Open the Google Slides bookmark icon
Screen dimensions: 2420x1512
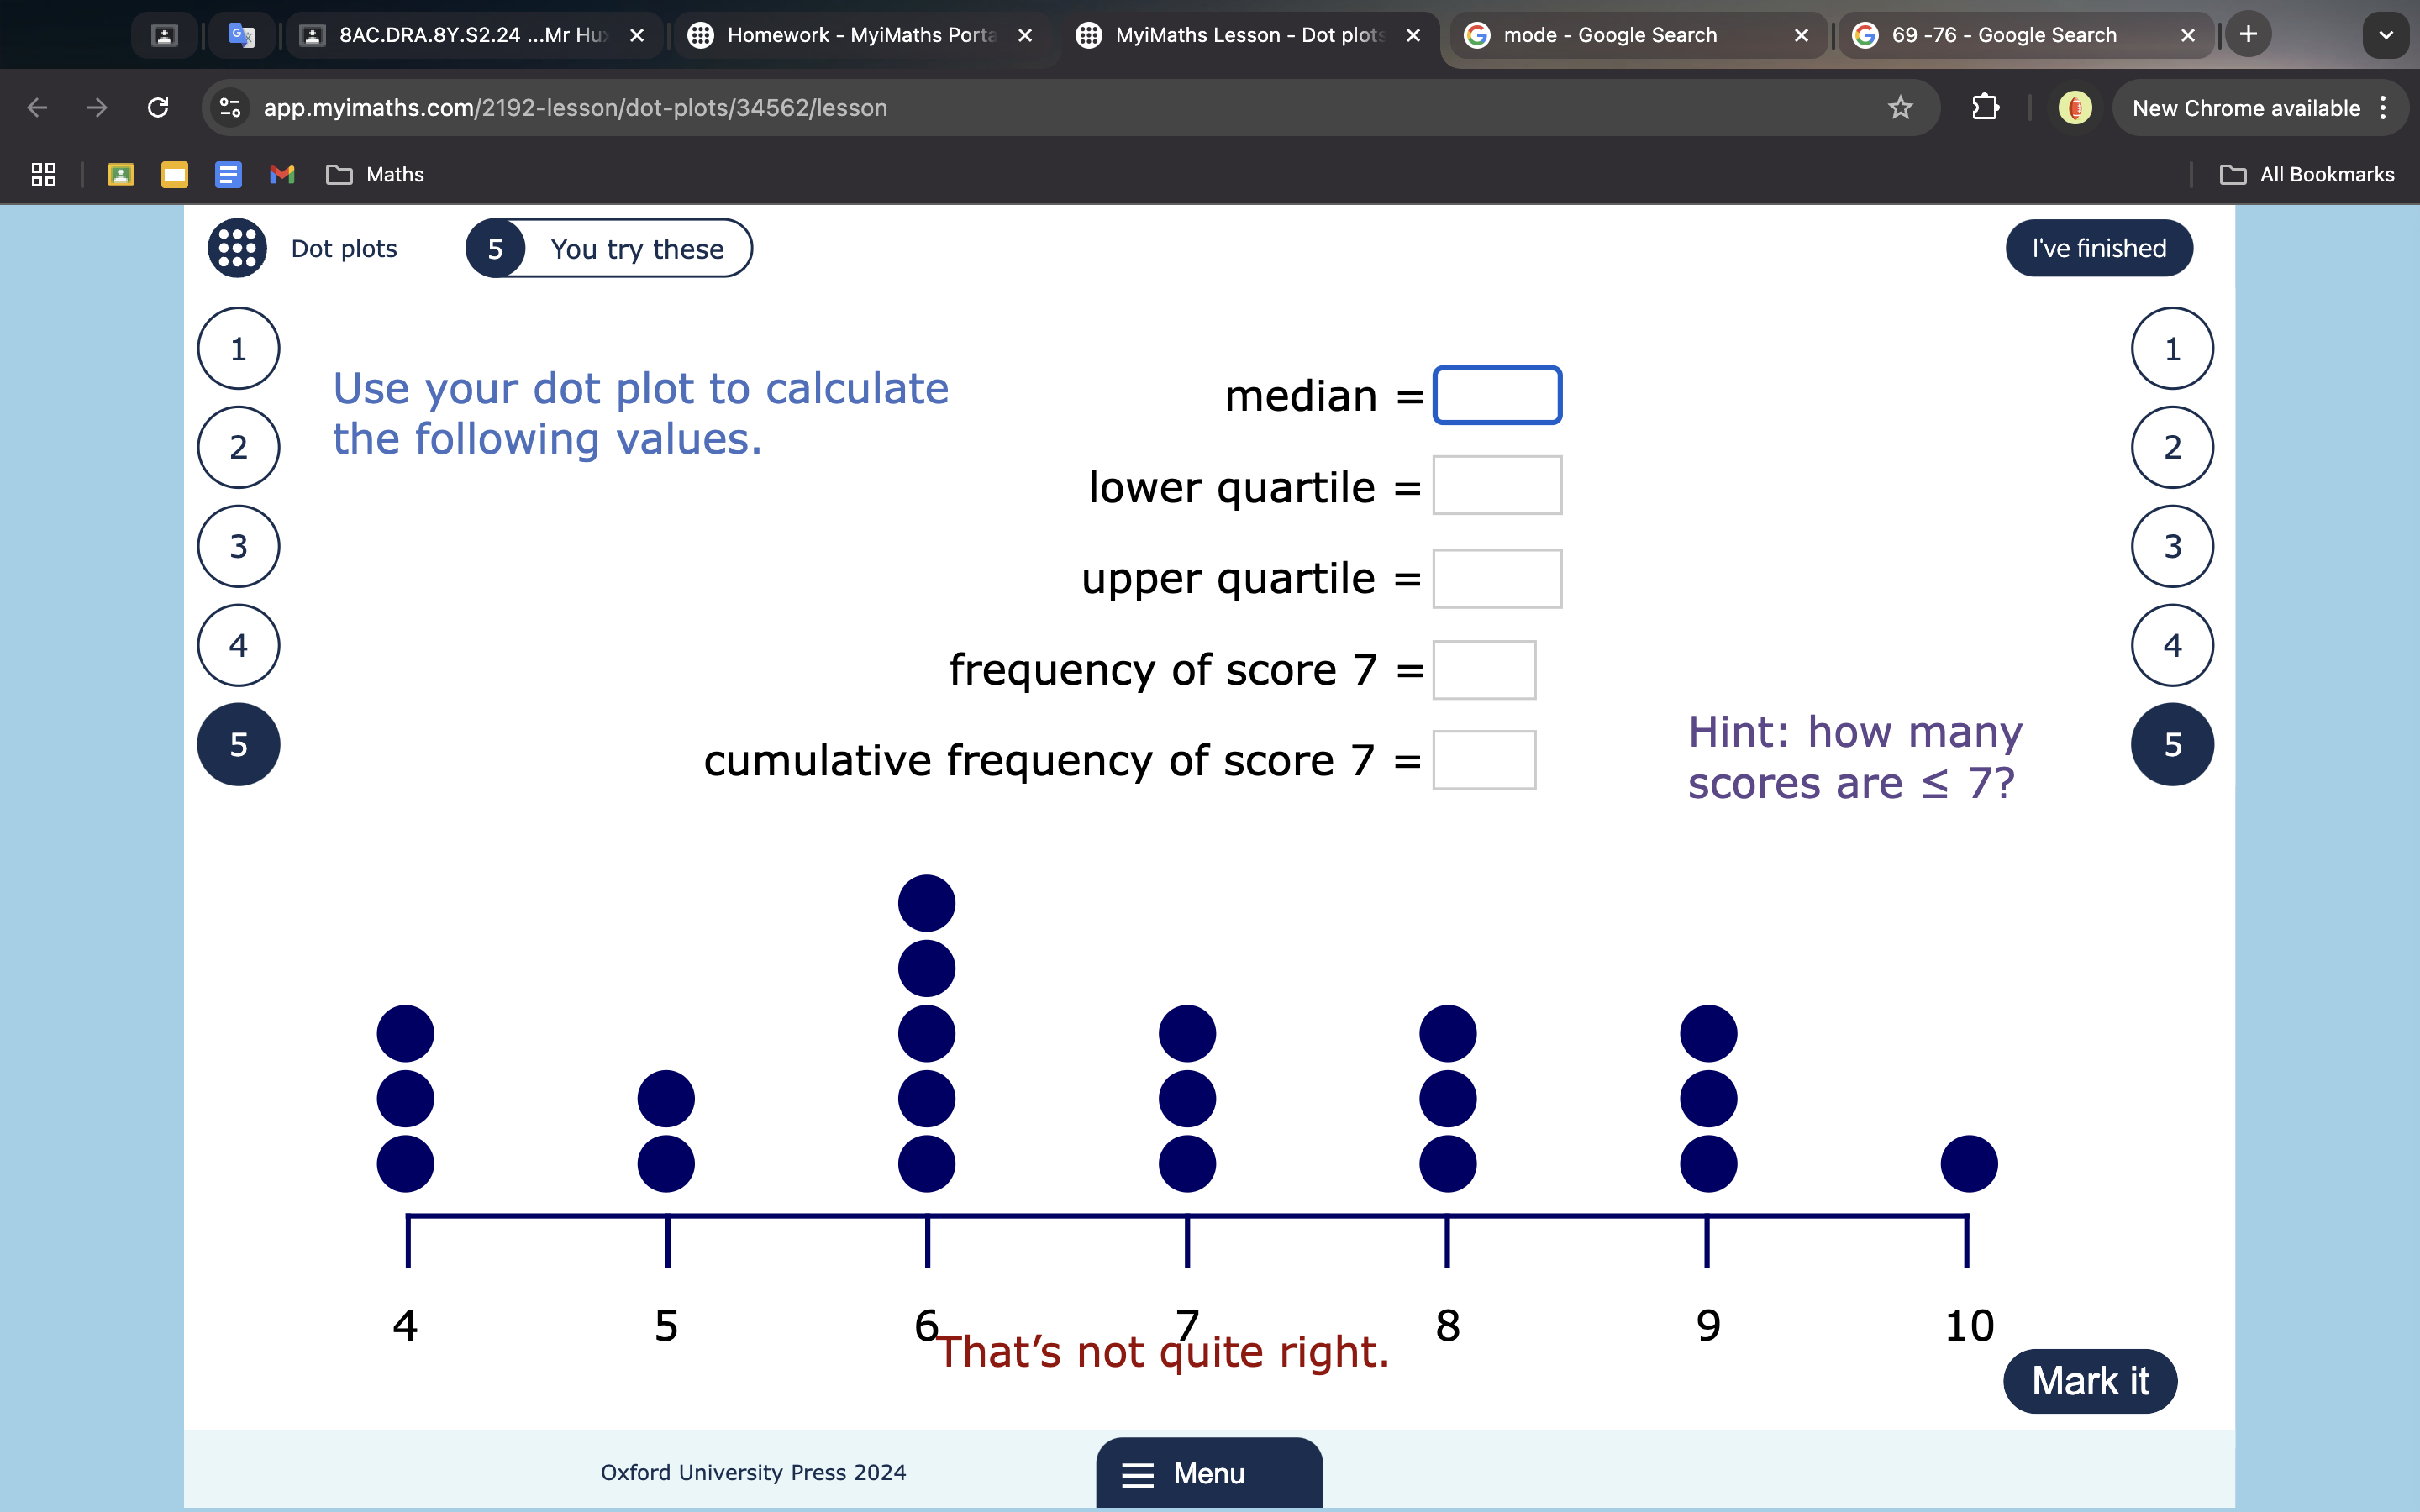click(175, 175)
